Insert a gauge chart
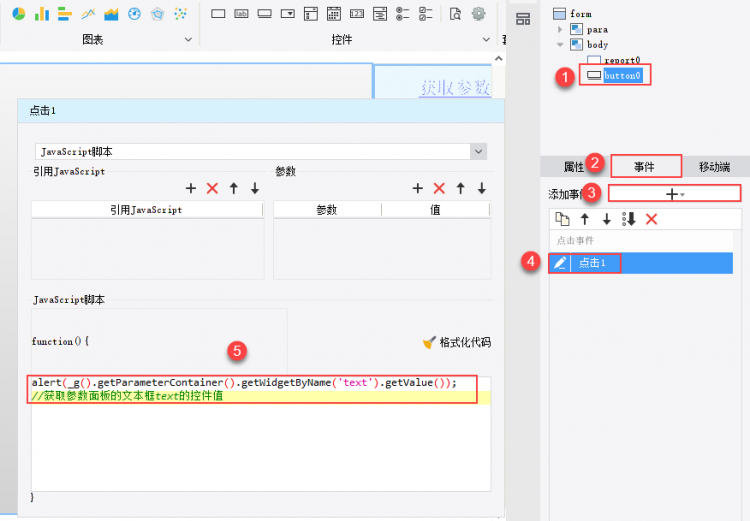Image resolution: width=750 pixels, height=521 pixels. (134, 14)
